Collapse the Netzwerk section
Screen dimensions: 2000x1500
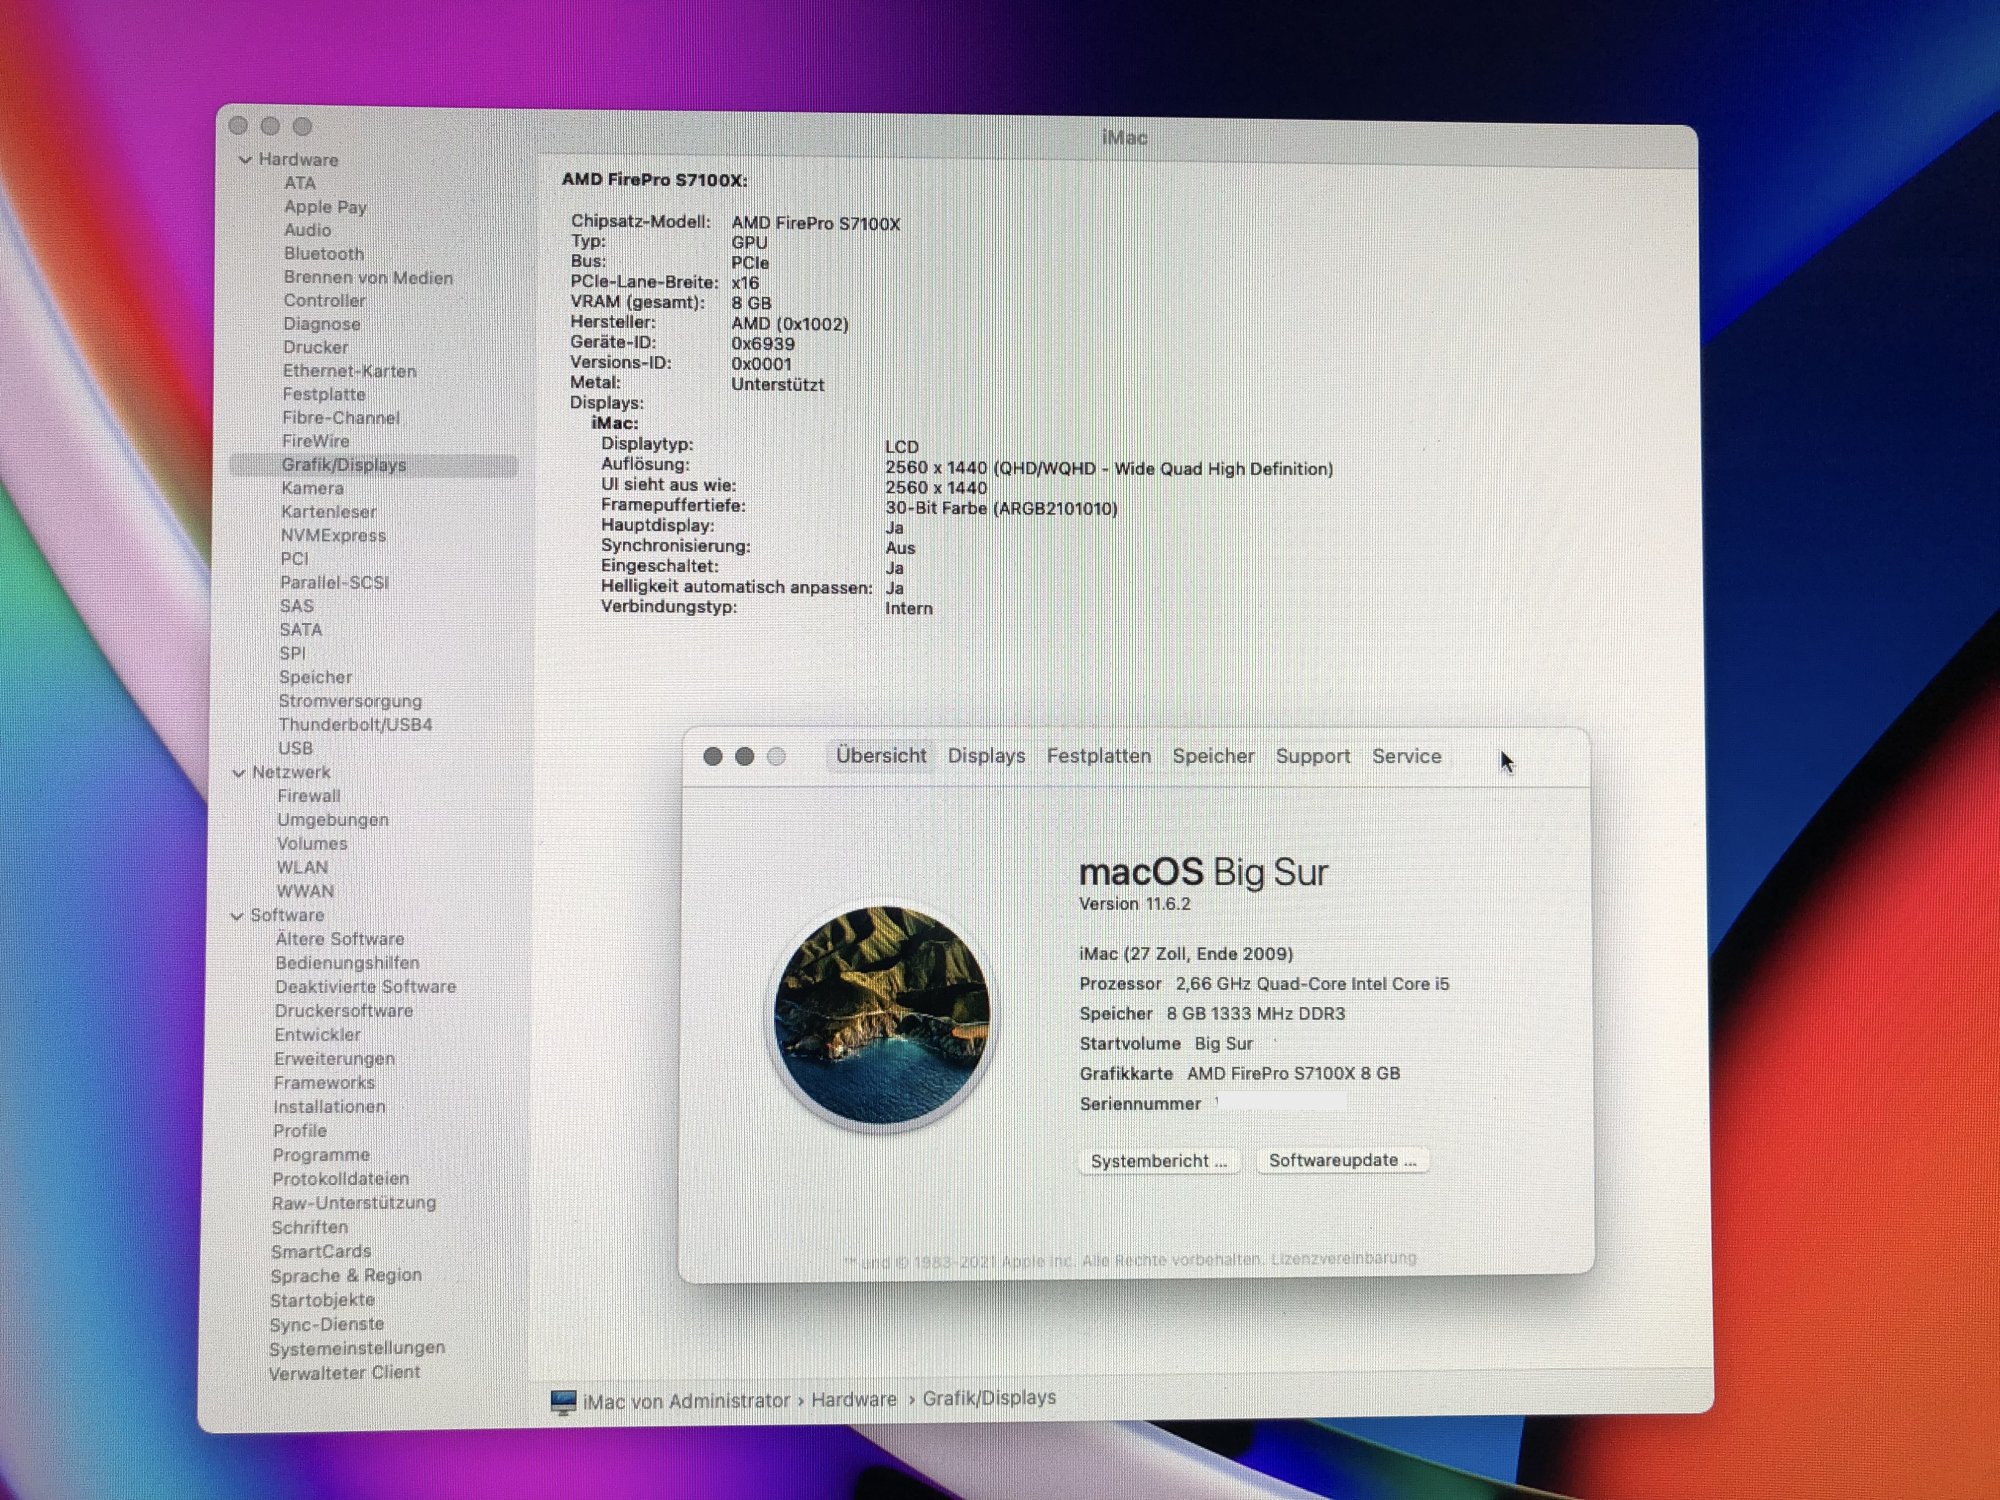(x=239, y=773)
